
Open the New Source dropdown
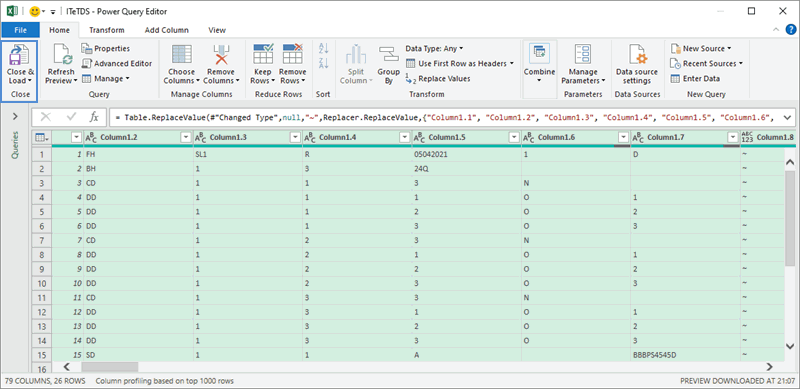coord(701,48)
